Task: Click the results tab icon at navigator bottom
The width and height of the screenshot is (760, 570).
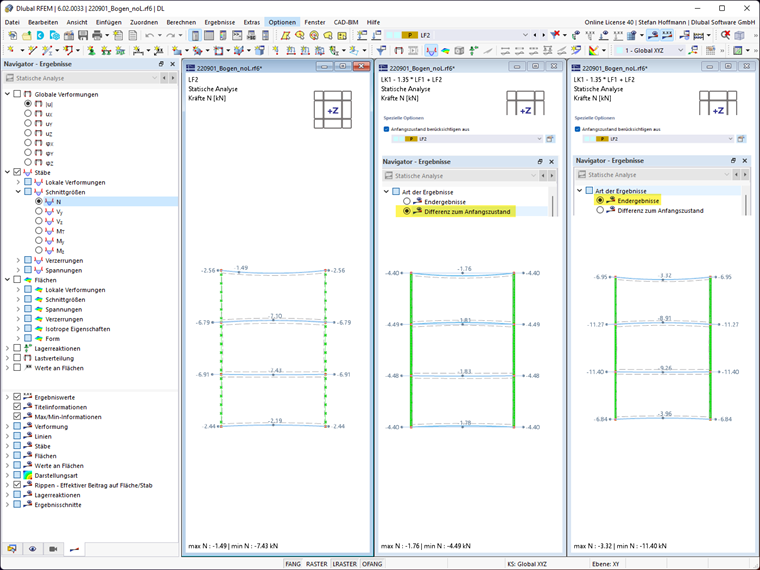Action: (x=74, y=549)
